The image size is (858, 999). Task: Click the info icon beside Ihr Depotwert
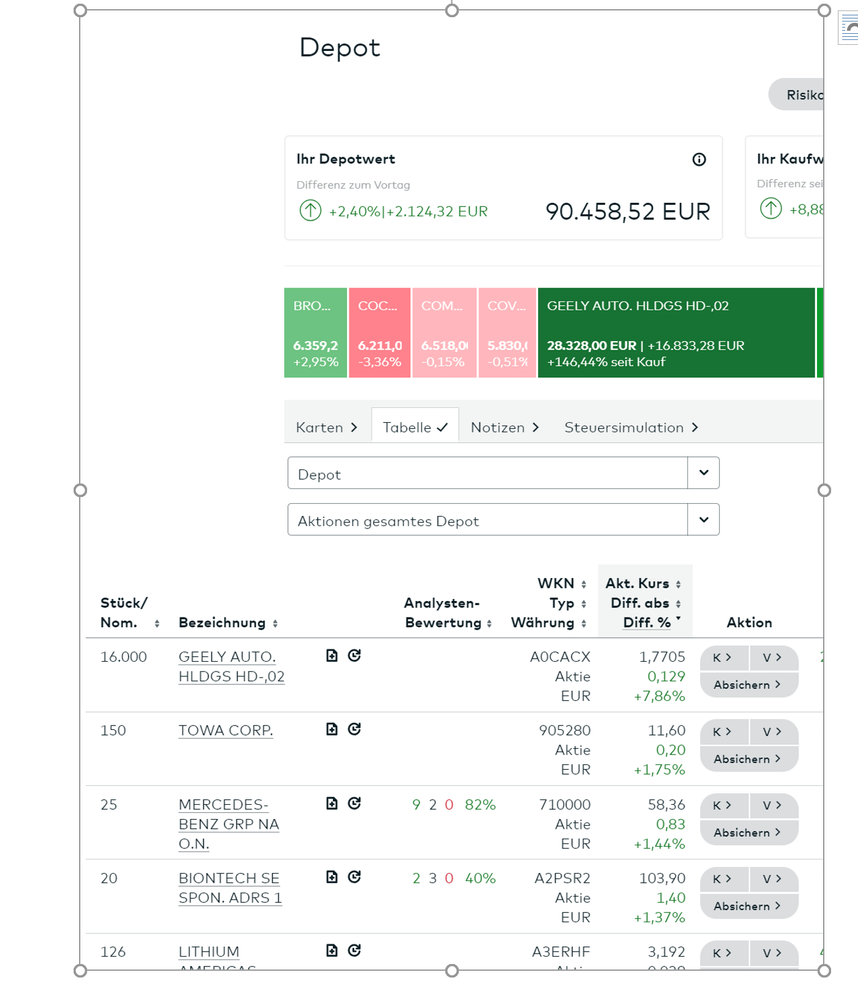(x=699, y=159)
